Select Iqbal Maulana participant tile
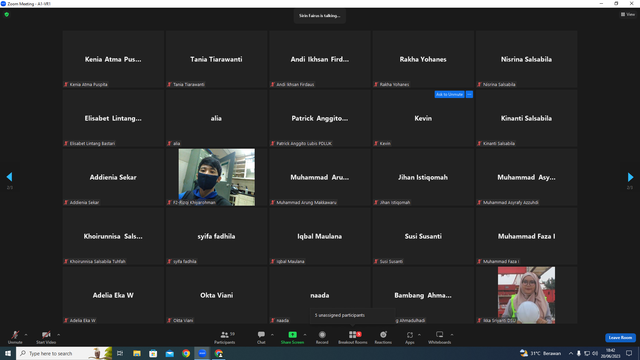 coord(320,236)
